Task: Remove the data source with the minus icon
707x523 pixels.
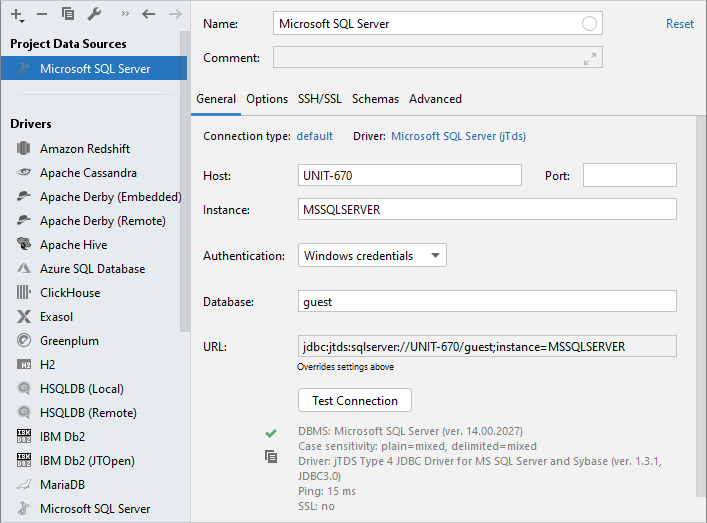Action: point(42,14)
